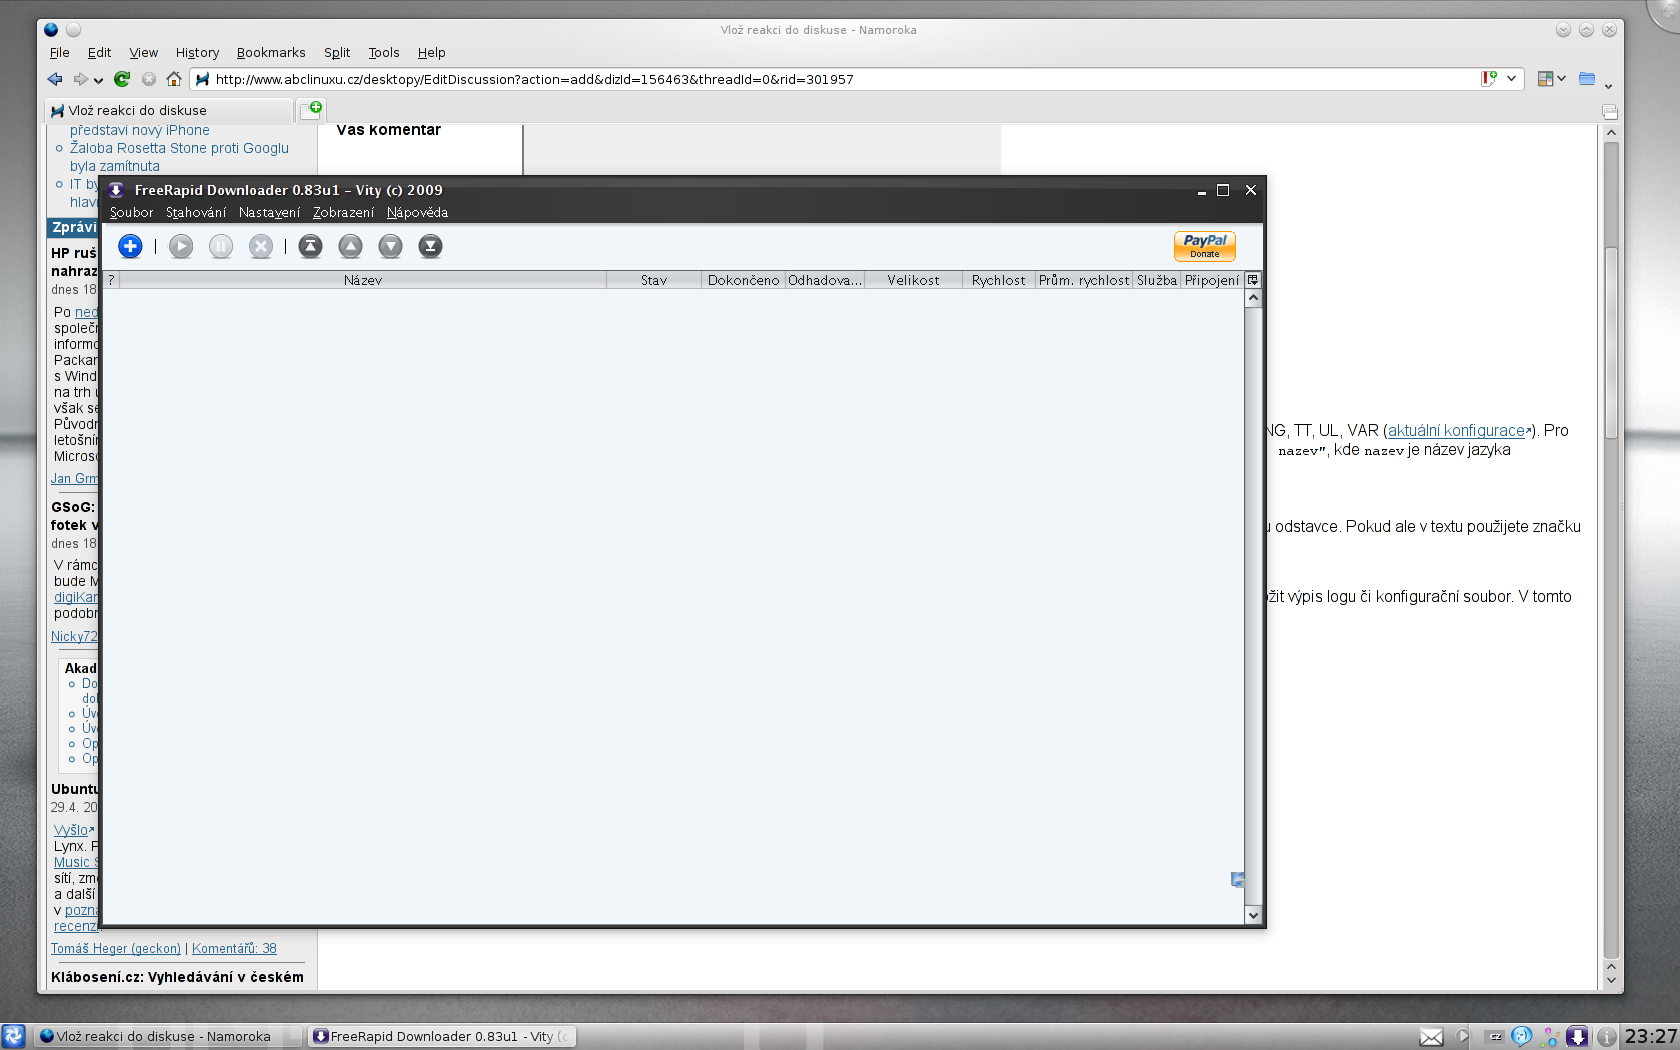This screenshot has width=1680, height=1050.
Task: Open the browser History menu
Action: tap(197, 52)
